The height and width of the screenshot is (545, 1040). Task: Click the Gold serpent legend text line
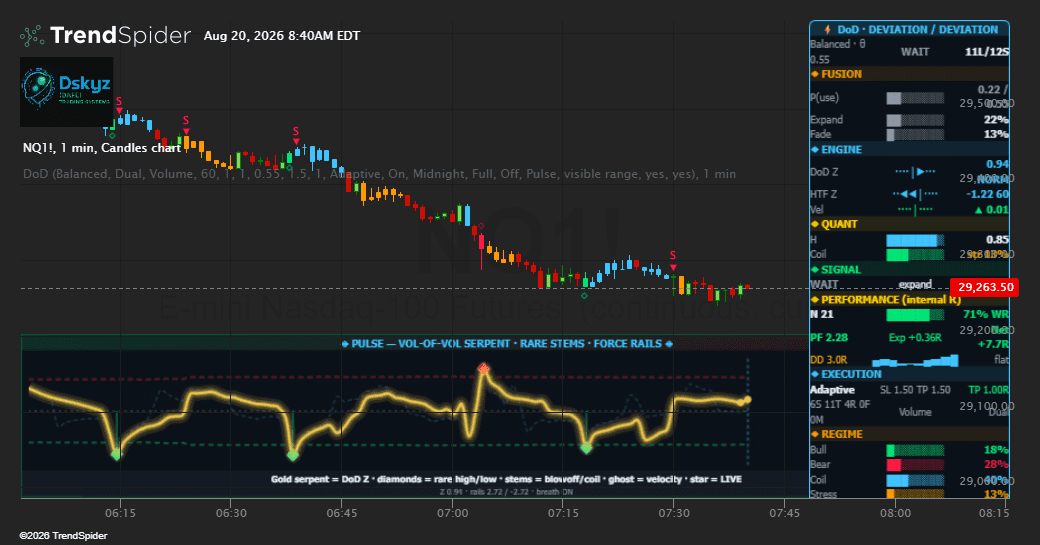pyautogui.click(x=506, y=479)
